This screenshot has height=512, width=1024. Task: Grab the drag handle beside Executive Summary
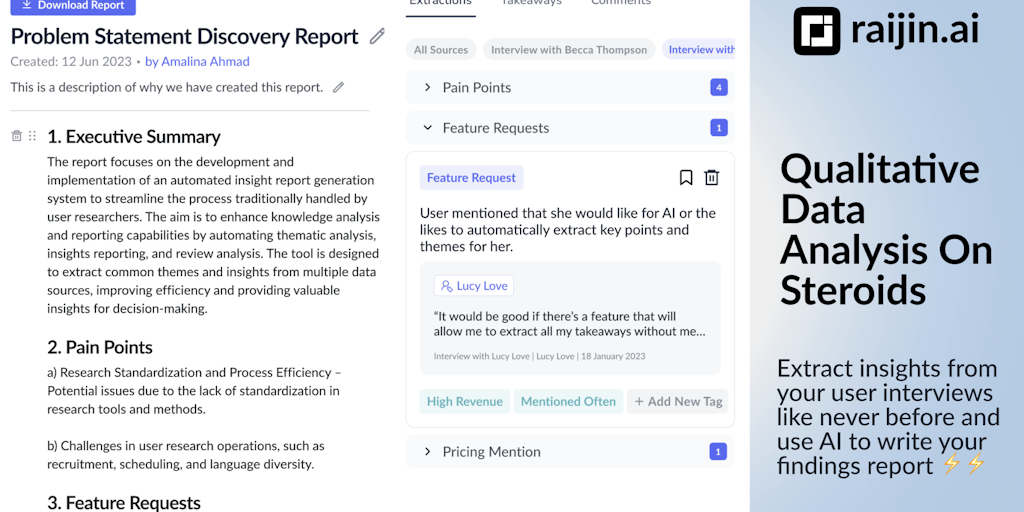click(32, 136)
